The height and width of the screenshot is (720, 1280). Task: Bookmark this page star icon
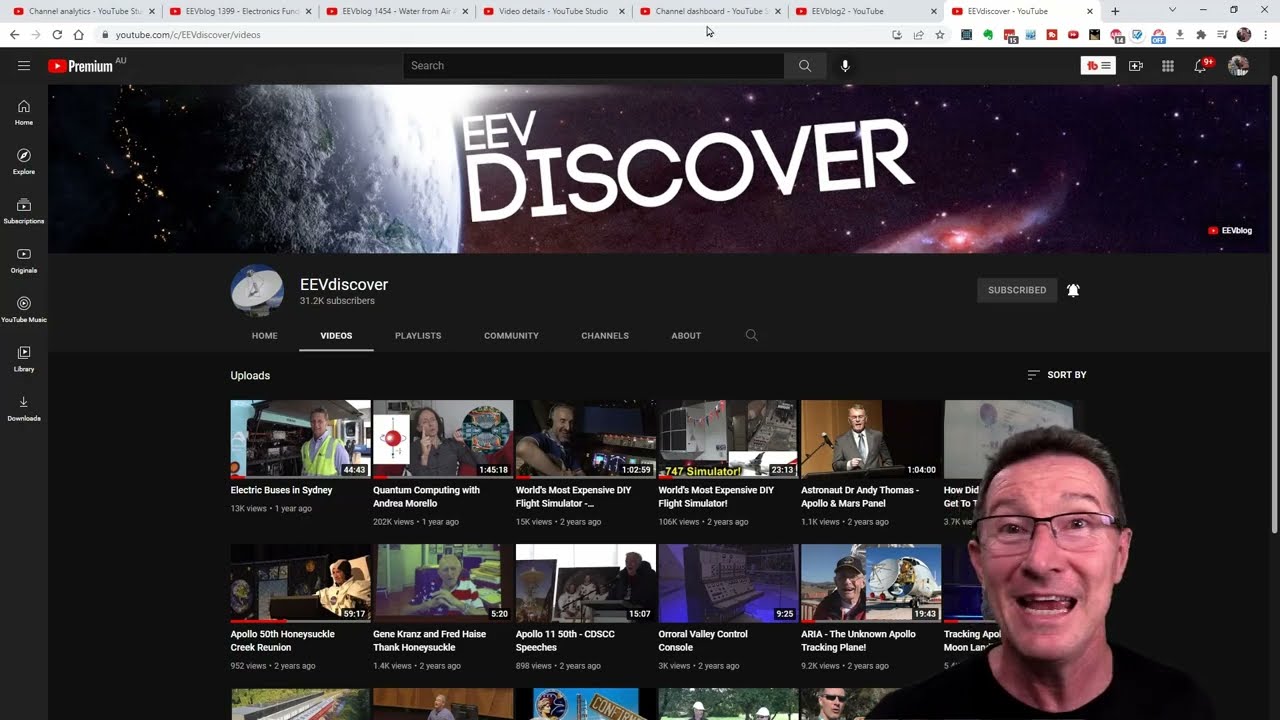(x=940, y=34)
